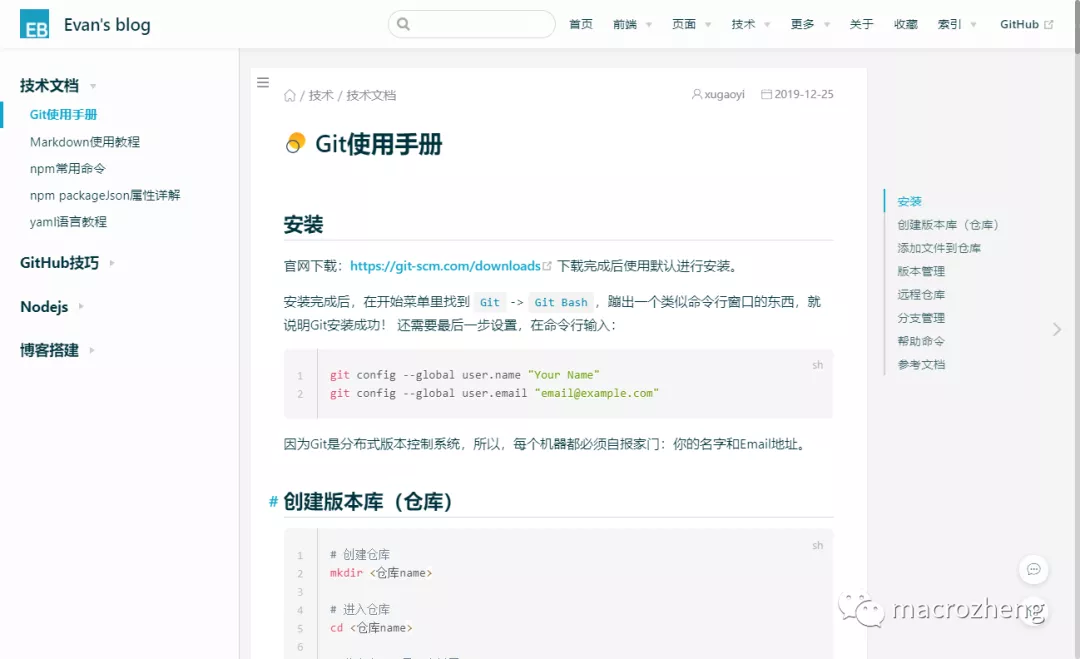Click the Git使用手册 title badge icon

(x=295, y=143)
